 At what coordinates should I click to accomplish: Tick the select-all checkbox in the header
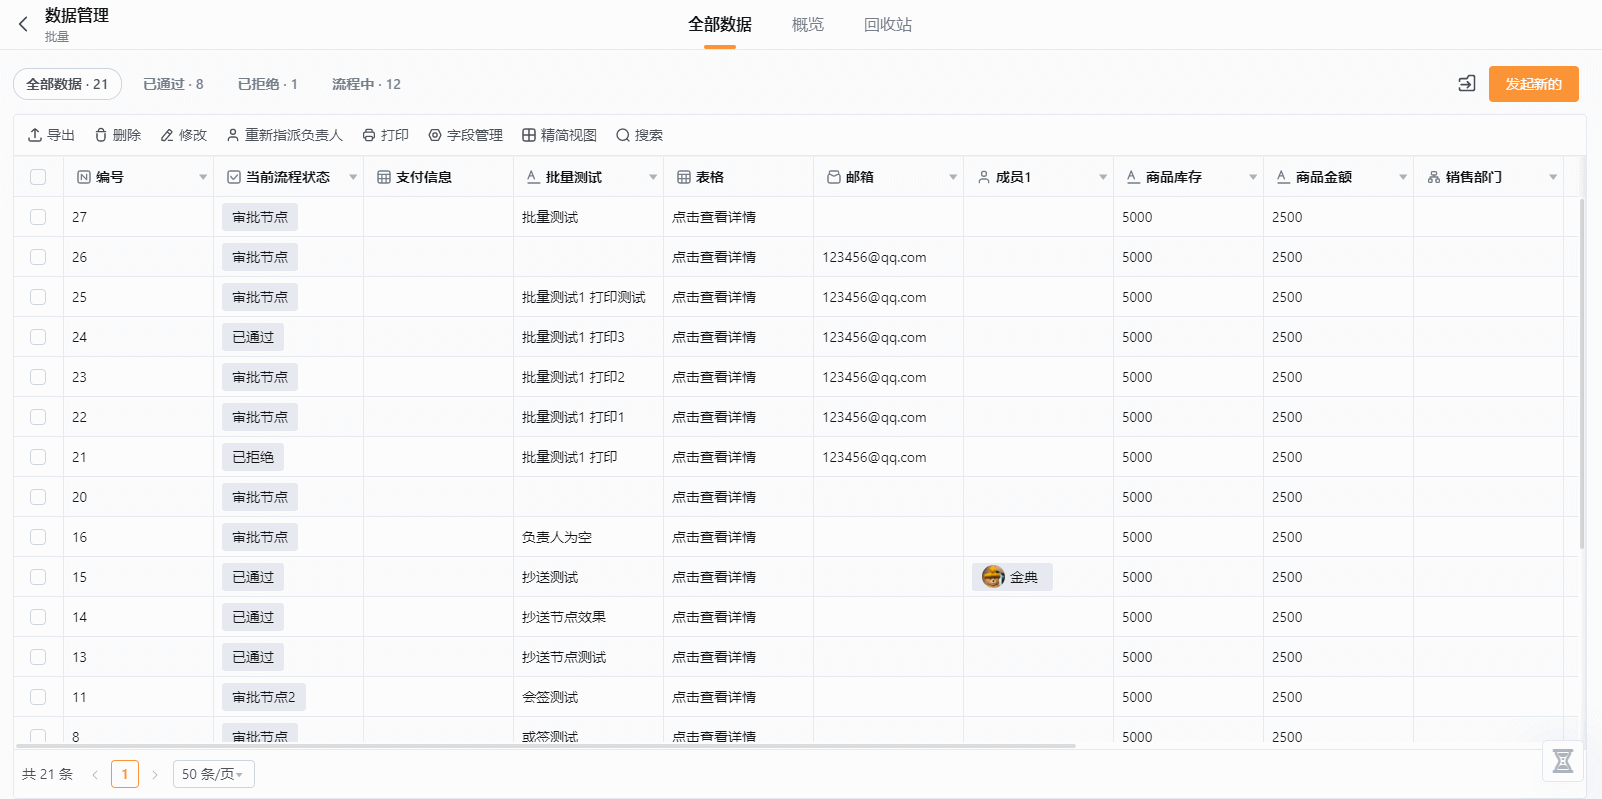38,177
